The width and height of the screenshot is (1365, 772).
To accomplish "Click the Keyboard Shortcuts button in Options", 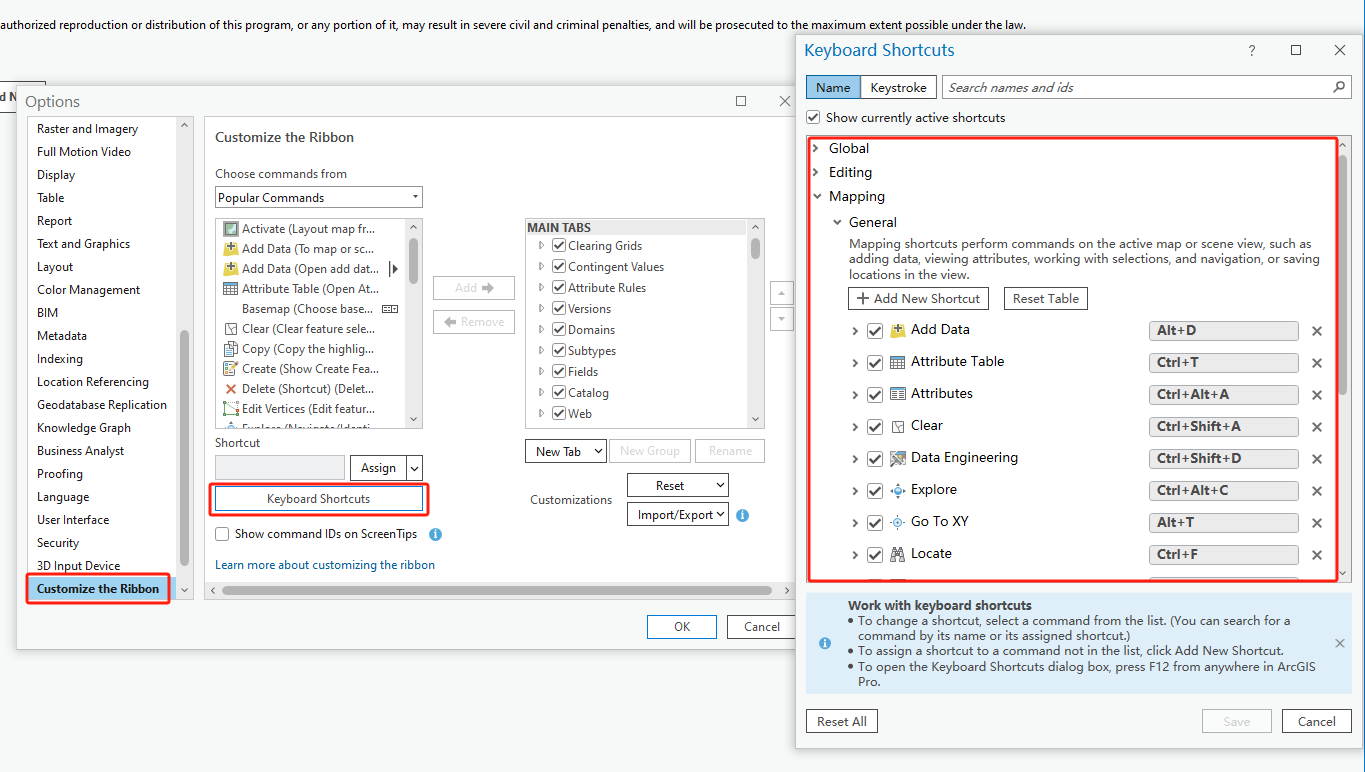I will [x=319, y=498].
